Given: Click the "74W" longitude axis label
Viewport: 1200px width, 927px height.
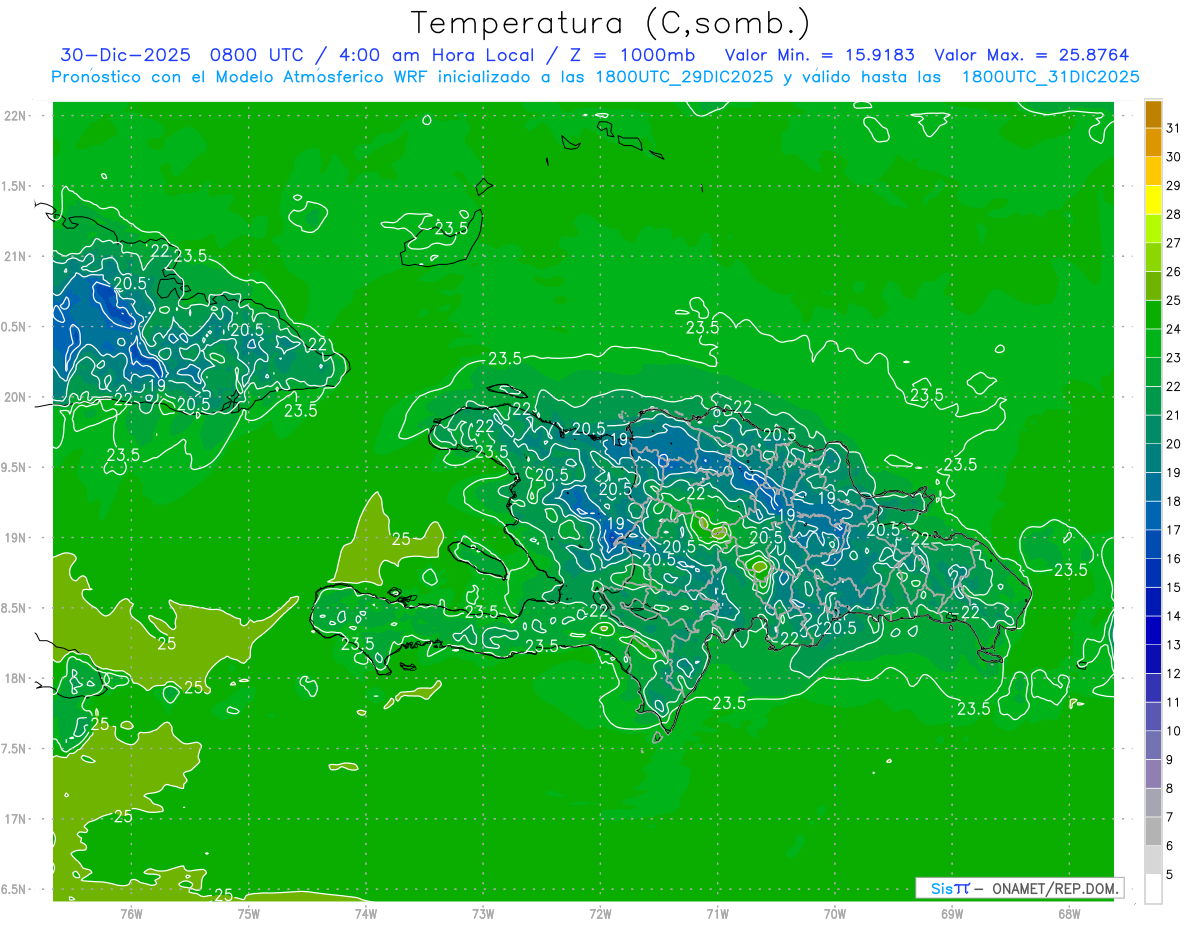Looking at the screenshot, I should 365,914.
